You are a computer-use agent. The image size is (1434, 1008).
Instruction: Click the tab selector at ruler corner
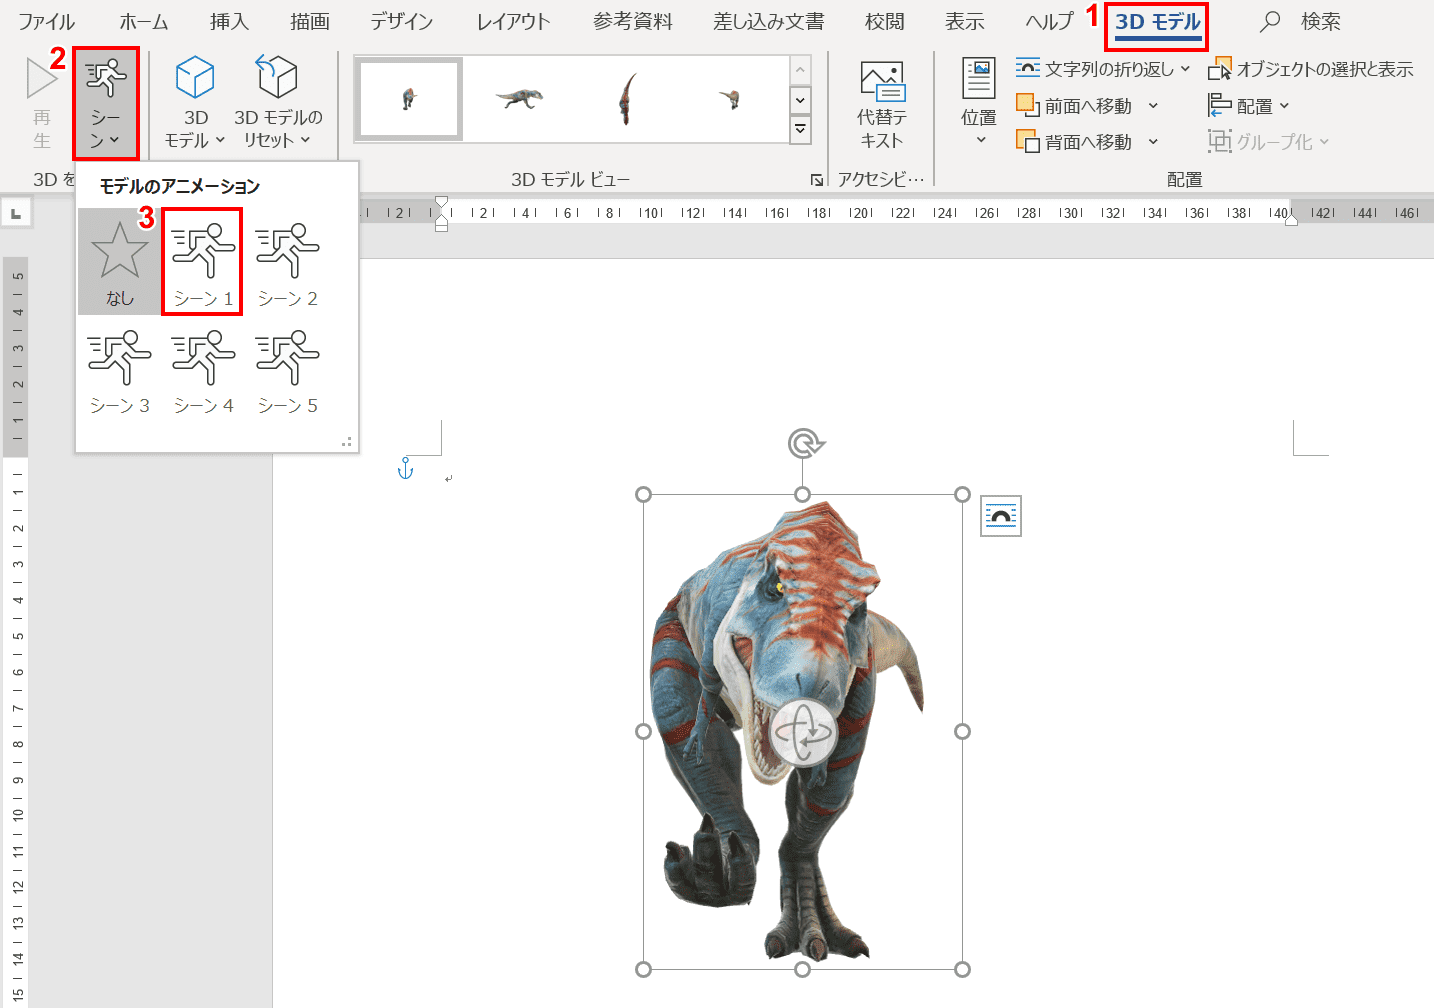16,213
